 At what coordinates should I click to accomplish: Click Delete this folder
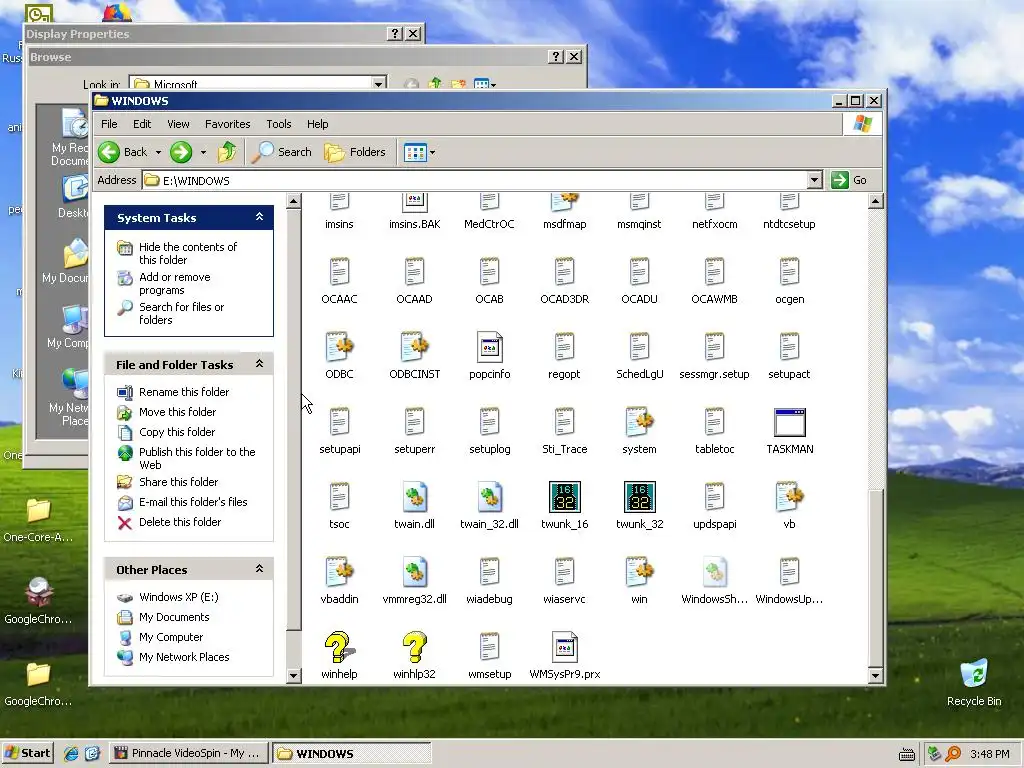tap(180, 522)
